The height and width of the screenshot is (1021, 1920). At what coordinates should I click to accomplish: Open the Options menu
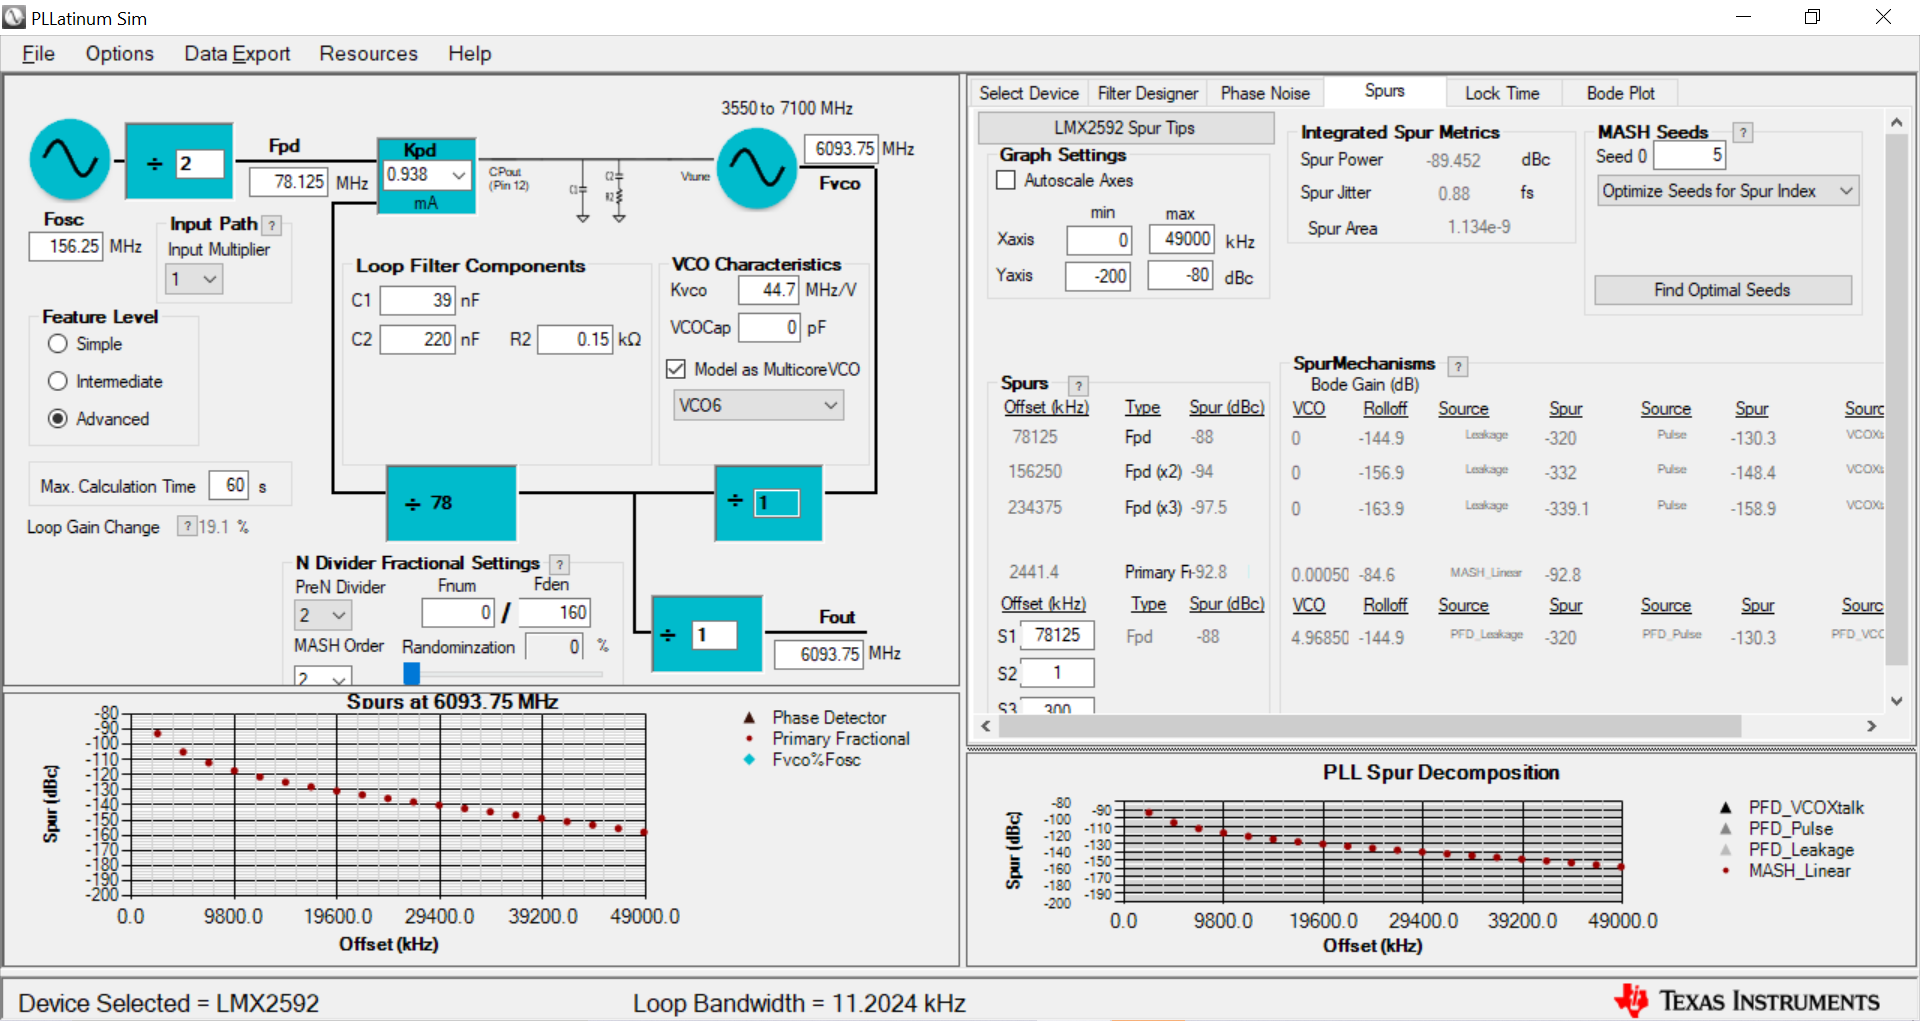point(120,54)
